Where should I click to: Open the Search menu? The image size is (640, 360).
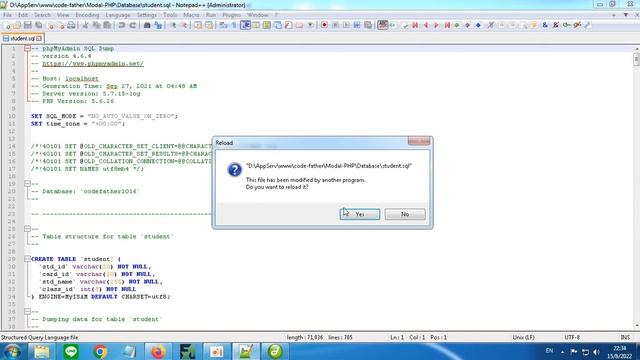42,15
